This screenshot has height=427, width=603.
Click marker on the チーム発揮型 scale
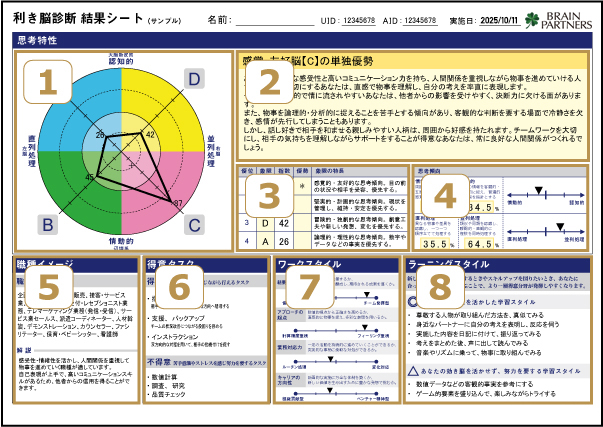[x=366, y=295]
